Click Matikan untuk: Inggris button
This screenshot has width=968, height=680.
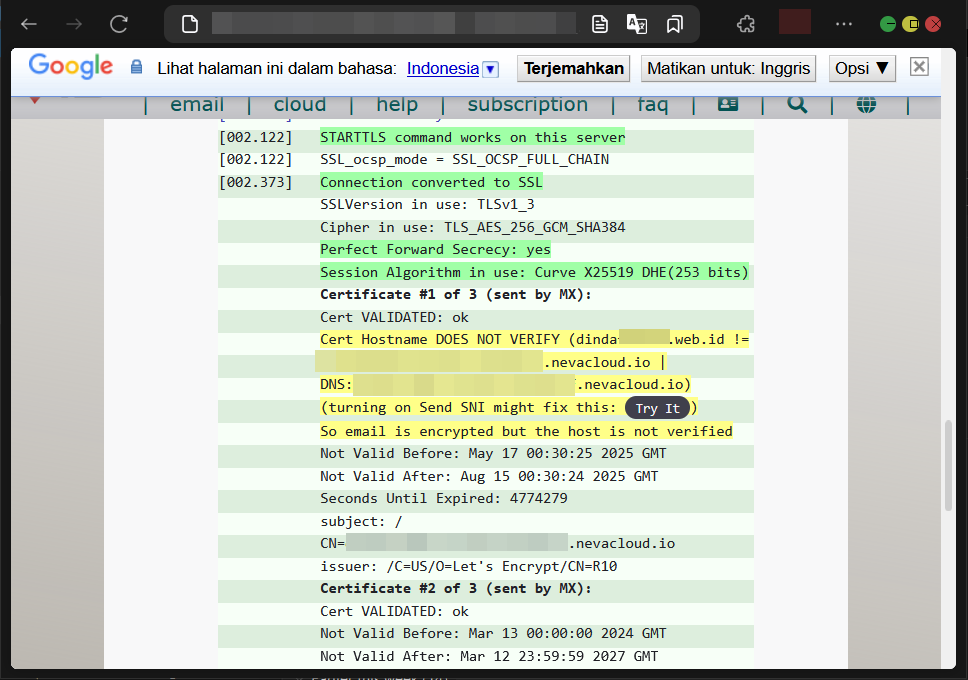(x=728, y=68)
